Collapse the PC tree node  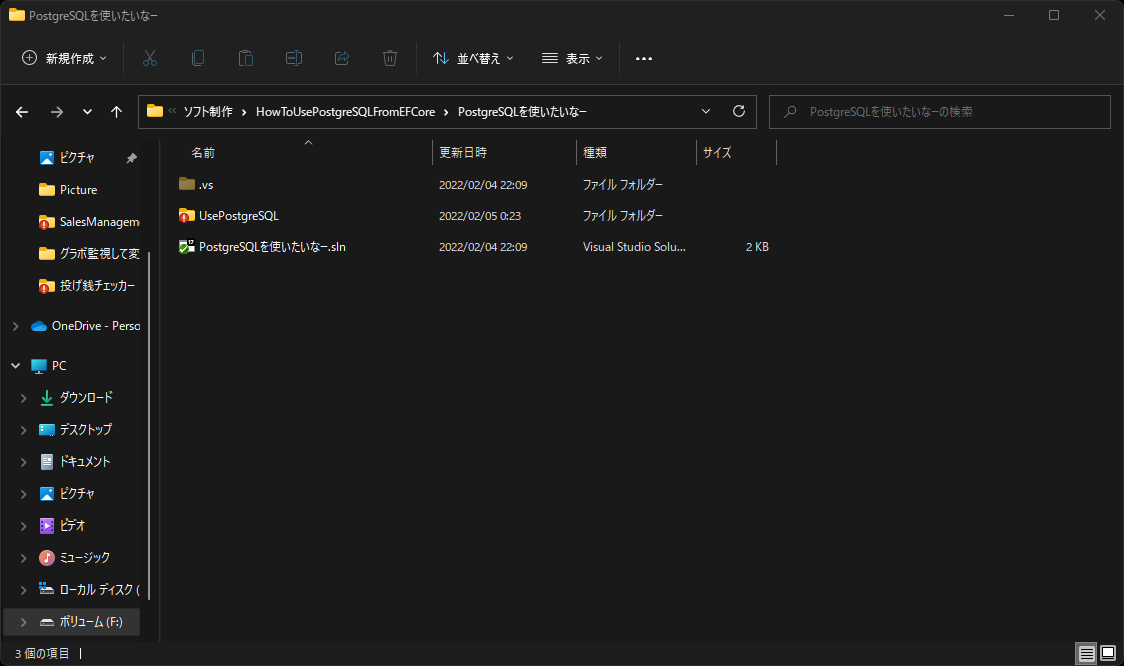[16, 366]
